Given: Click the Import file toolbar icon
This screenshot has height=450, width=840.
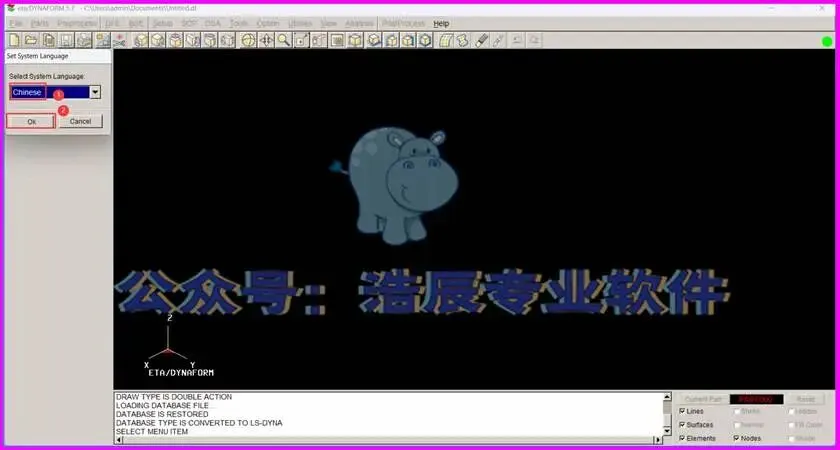Looking at the screenshot, I should (49, 40).
